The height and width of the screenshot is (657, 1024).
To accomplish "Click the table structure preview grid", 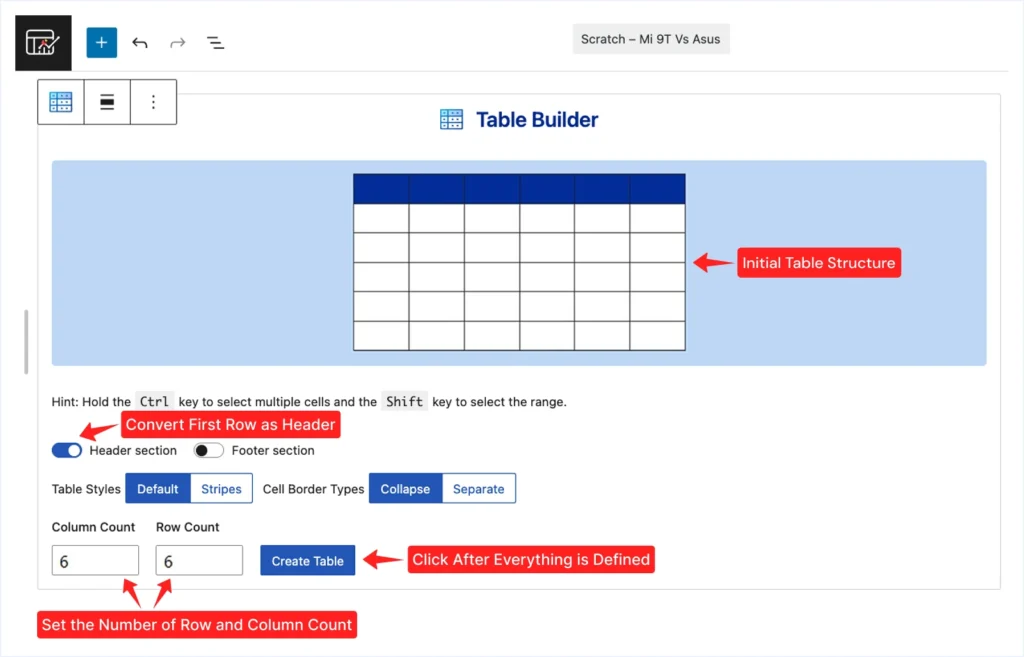I will click(519, 262).
